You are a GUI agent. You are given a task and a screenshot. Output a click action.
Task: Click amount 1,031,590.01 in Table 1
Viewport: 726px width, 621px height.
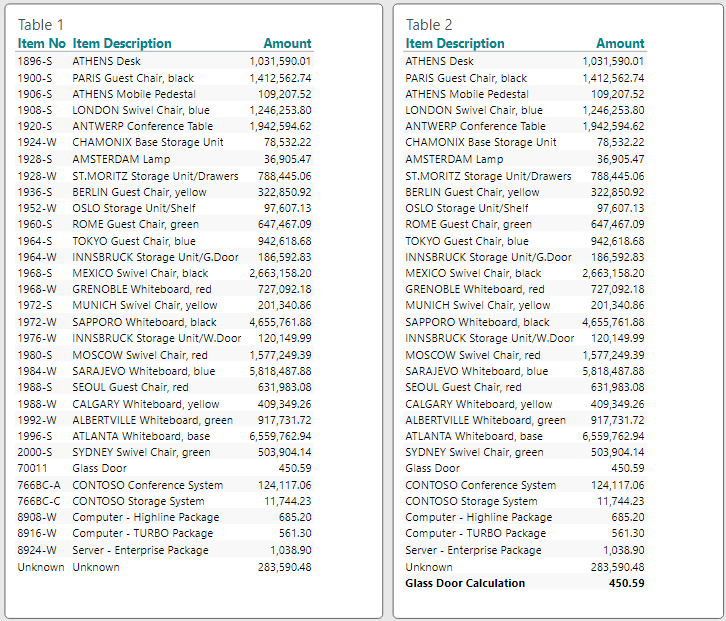coord(280,61)
